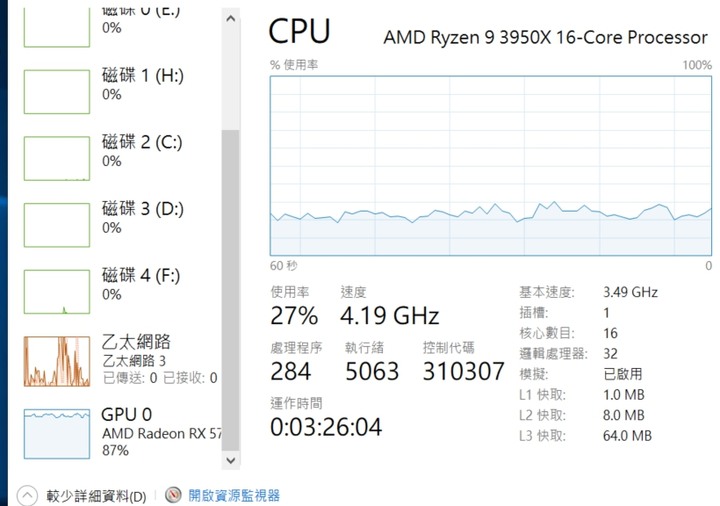Click the sidebar scrollbar thumb
This screenshot has width=720, height=506.
231,290
